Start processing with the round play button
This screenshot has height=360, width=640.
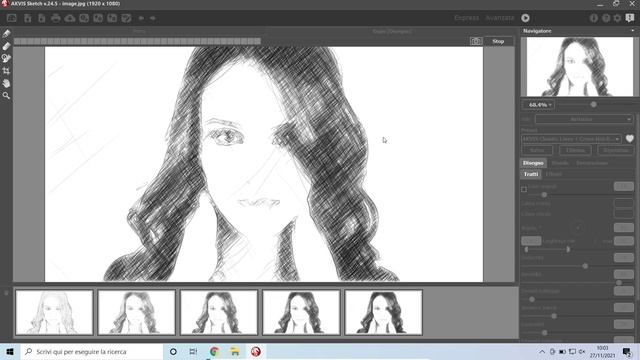pyautogui.click(x=525, y=18)
